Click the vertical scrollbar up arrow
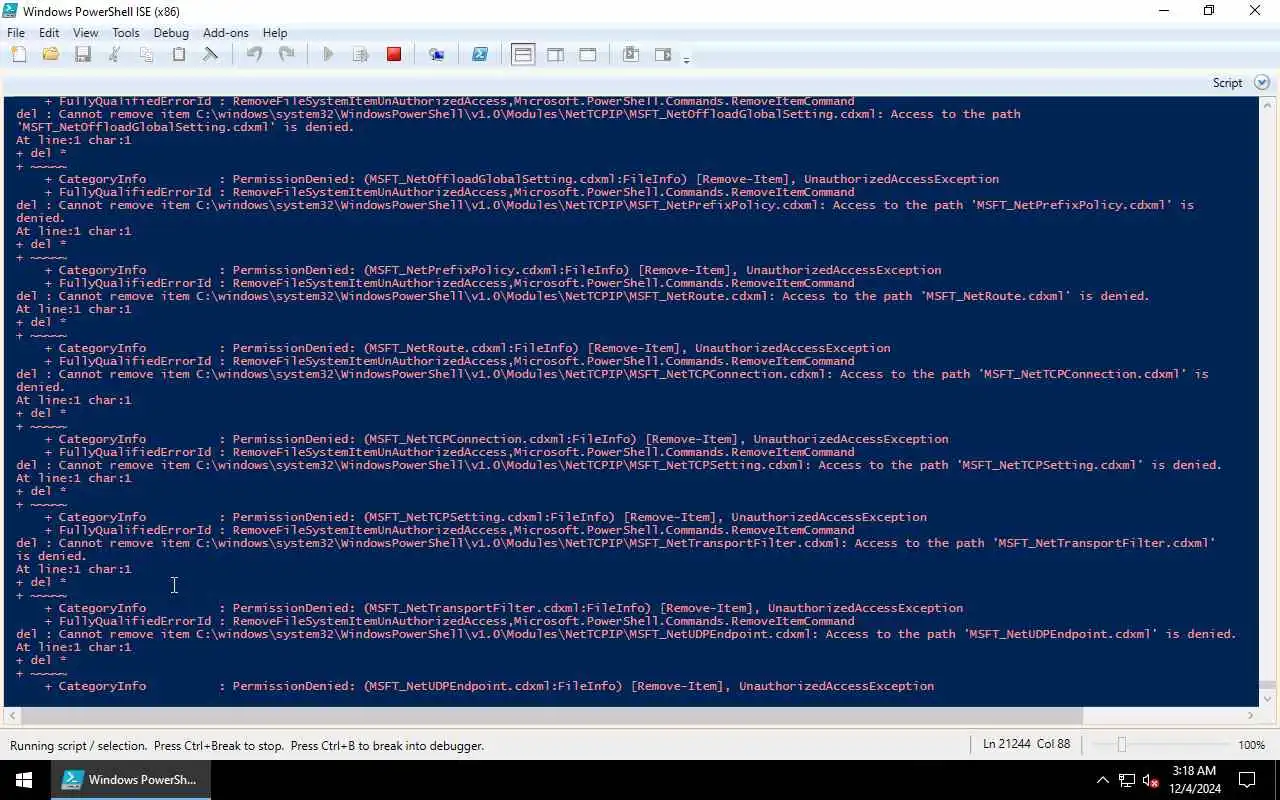The image size is (1280, 800). (1268, 105)
